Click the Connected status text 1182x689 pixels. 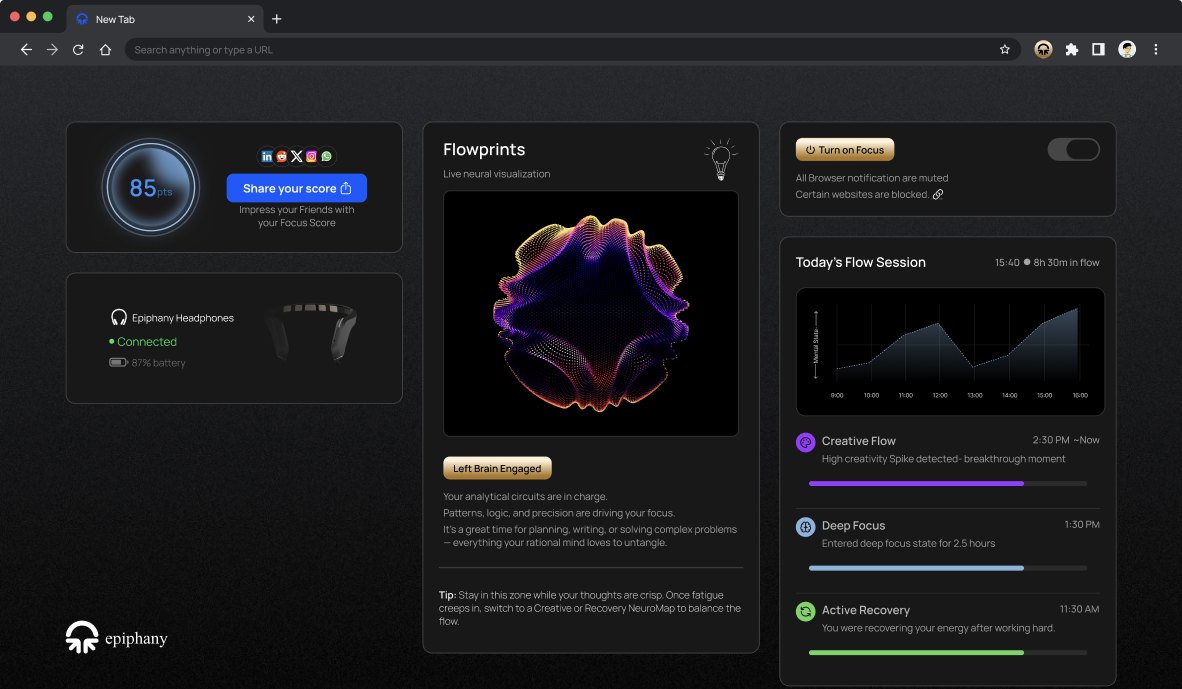click(147, 341)
